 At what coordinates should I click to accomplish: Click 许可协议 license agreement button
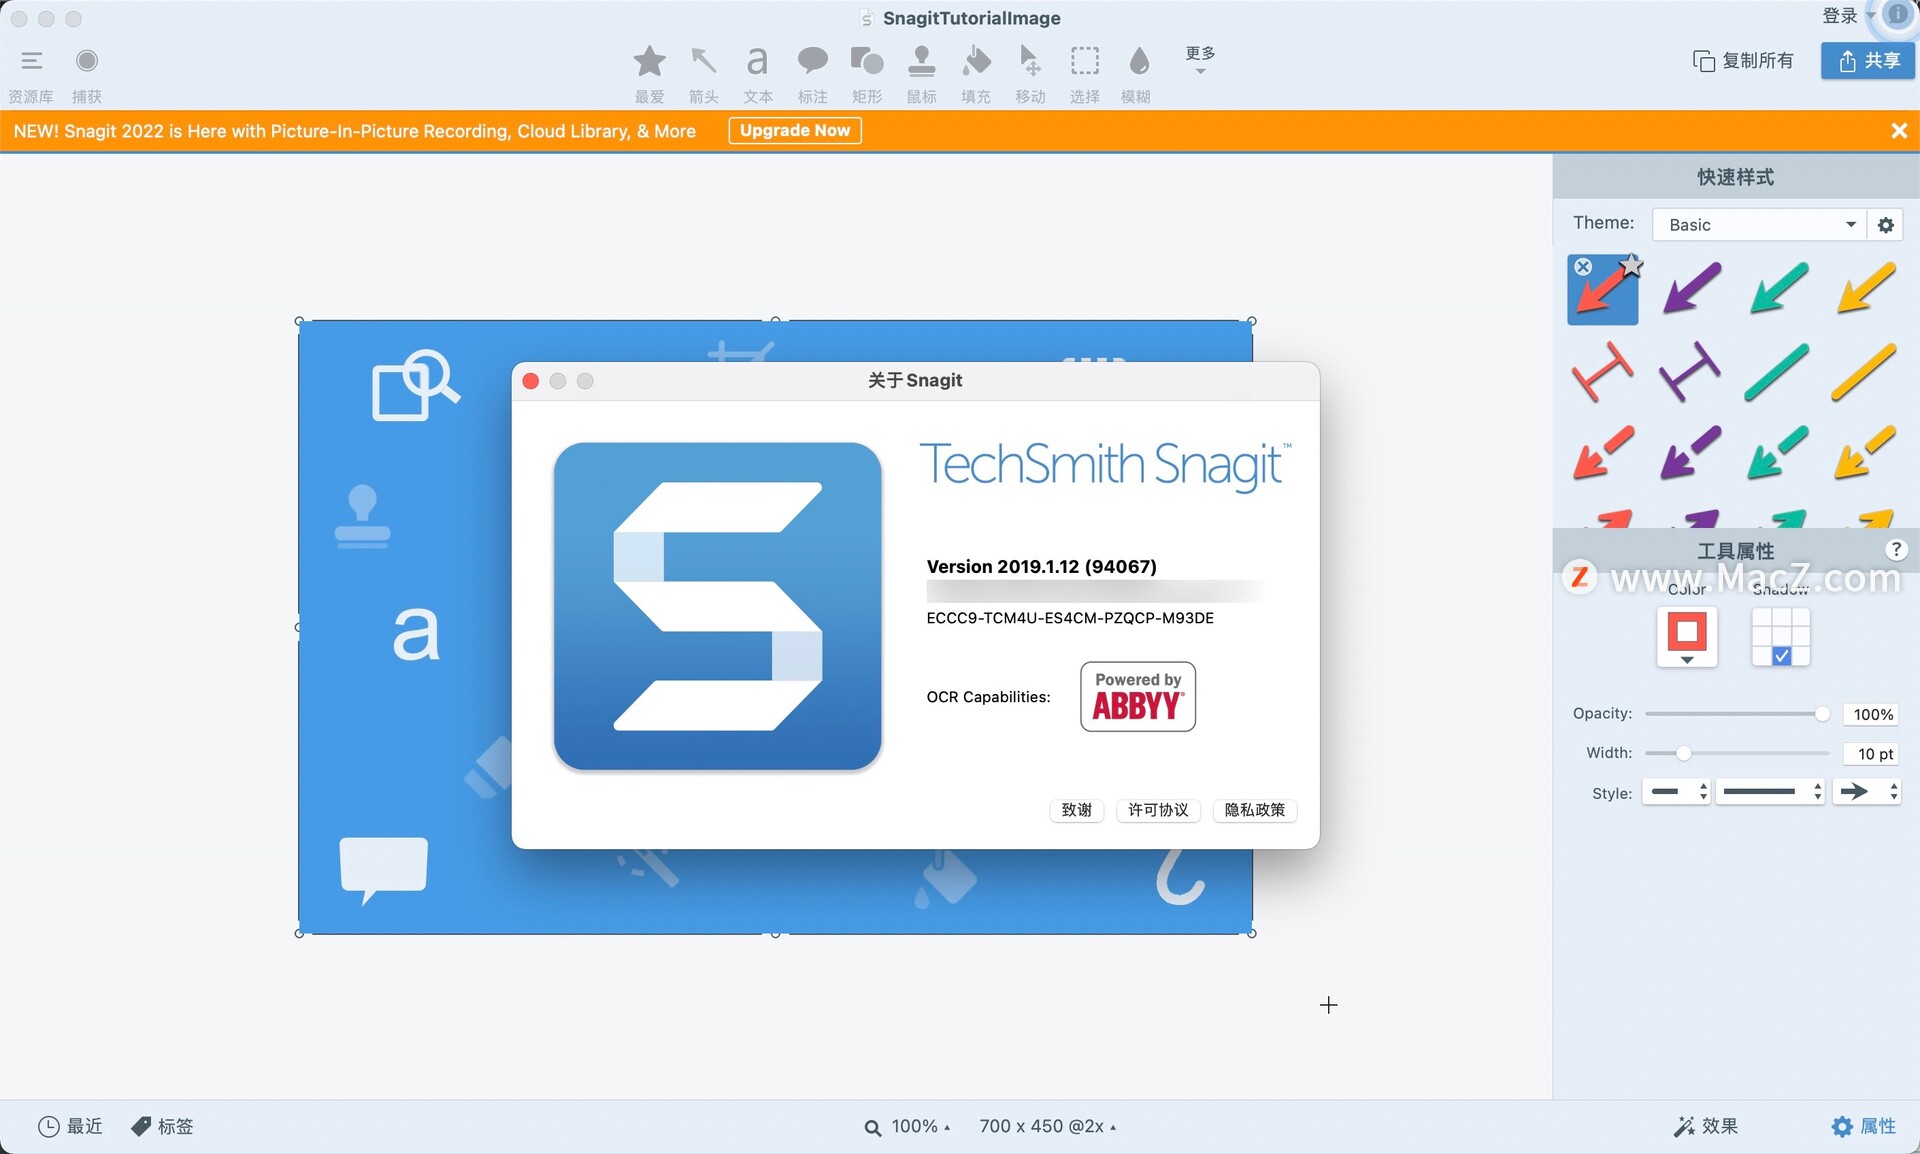(x=1157, y=810)
